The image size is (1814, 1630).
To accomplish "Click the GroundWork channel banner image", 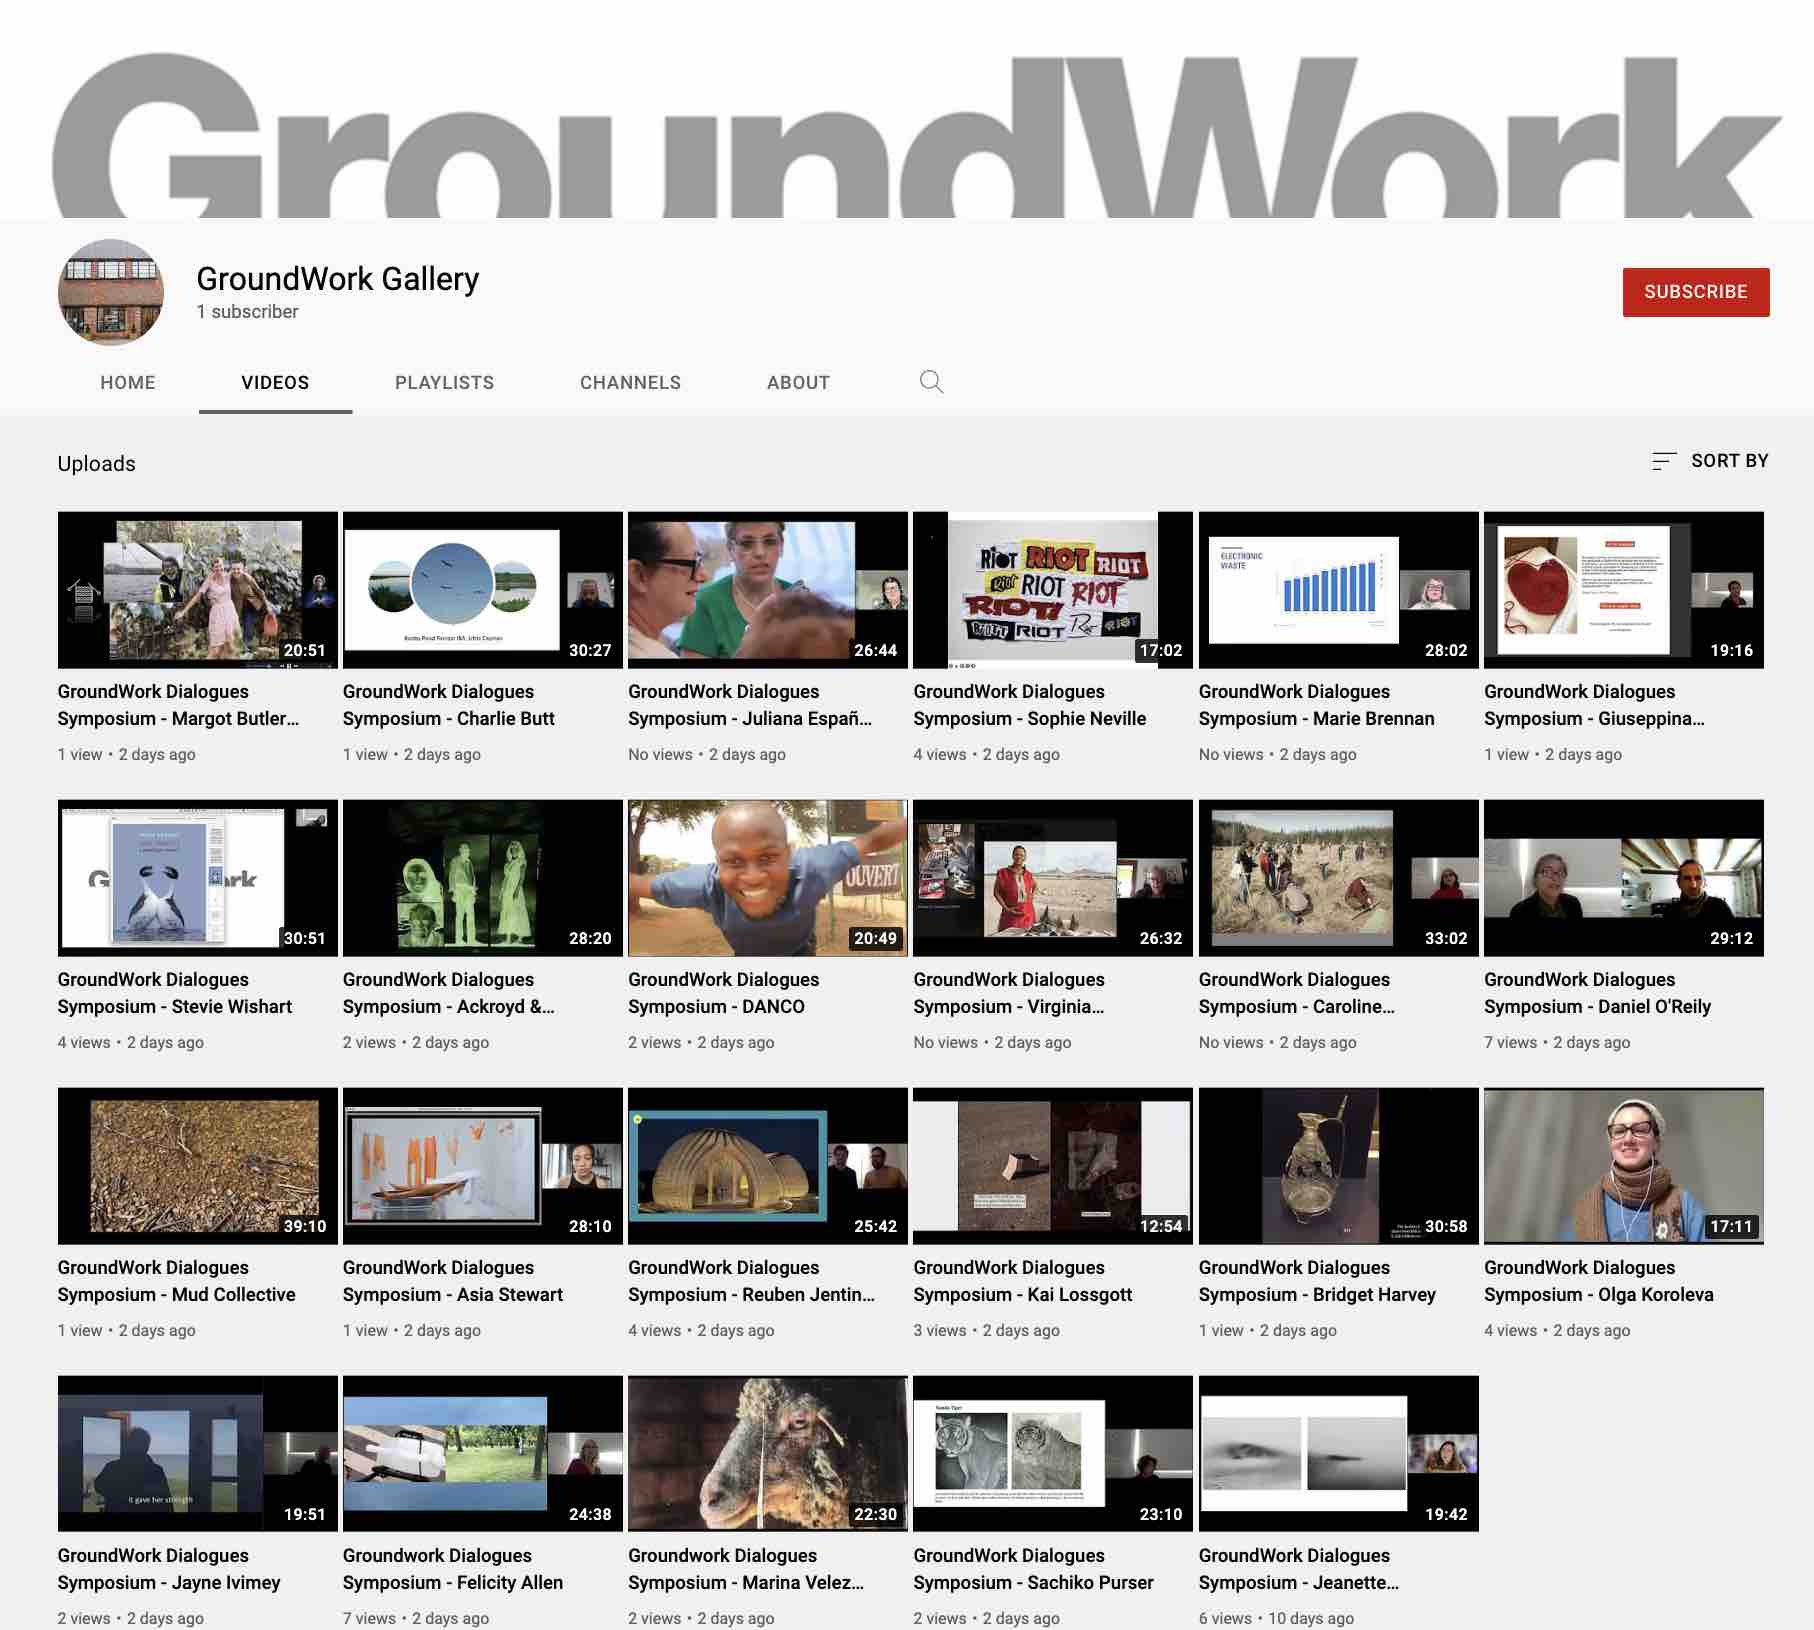I will pos(907,109).
